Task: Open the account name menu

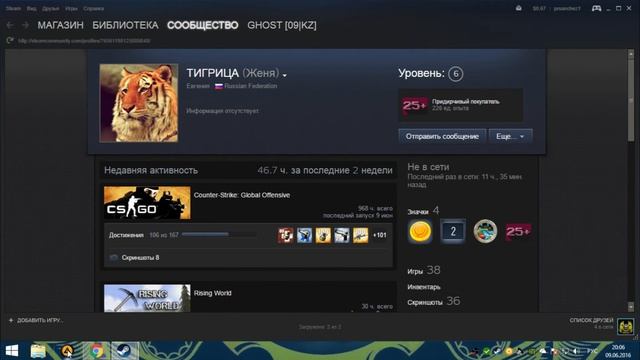Action: 567,8
